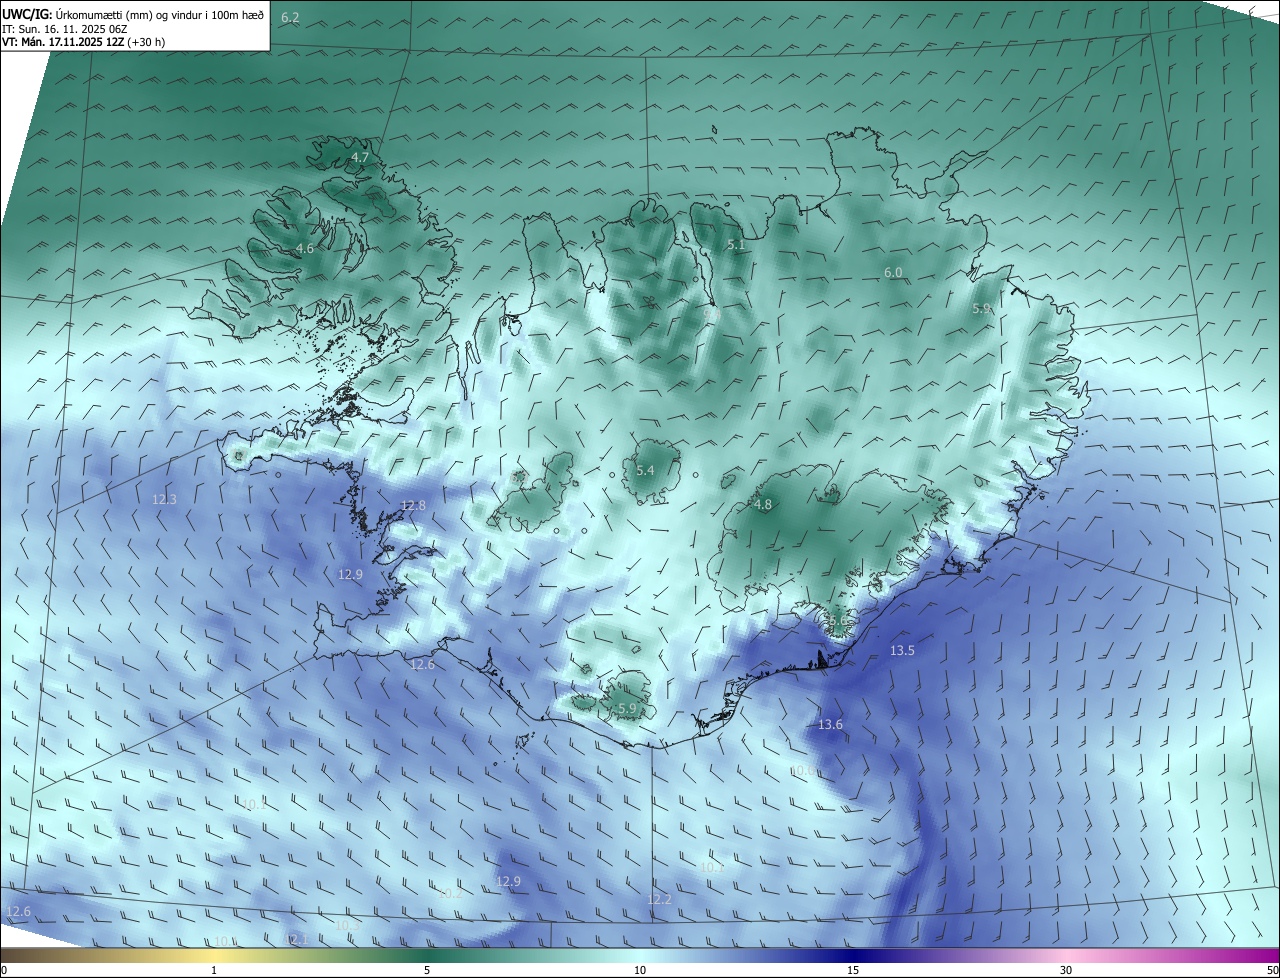1280x978 pixels.
Task: Click the 13.5 value off the southeast coast
Action: [902, 650]
